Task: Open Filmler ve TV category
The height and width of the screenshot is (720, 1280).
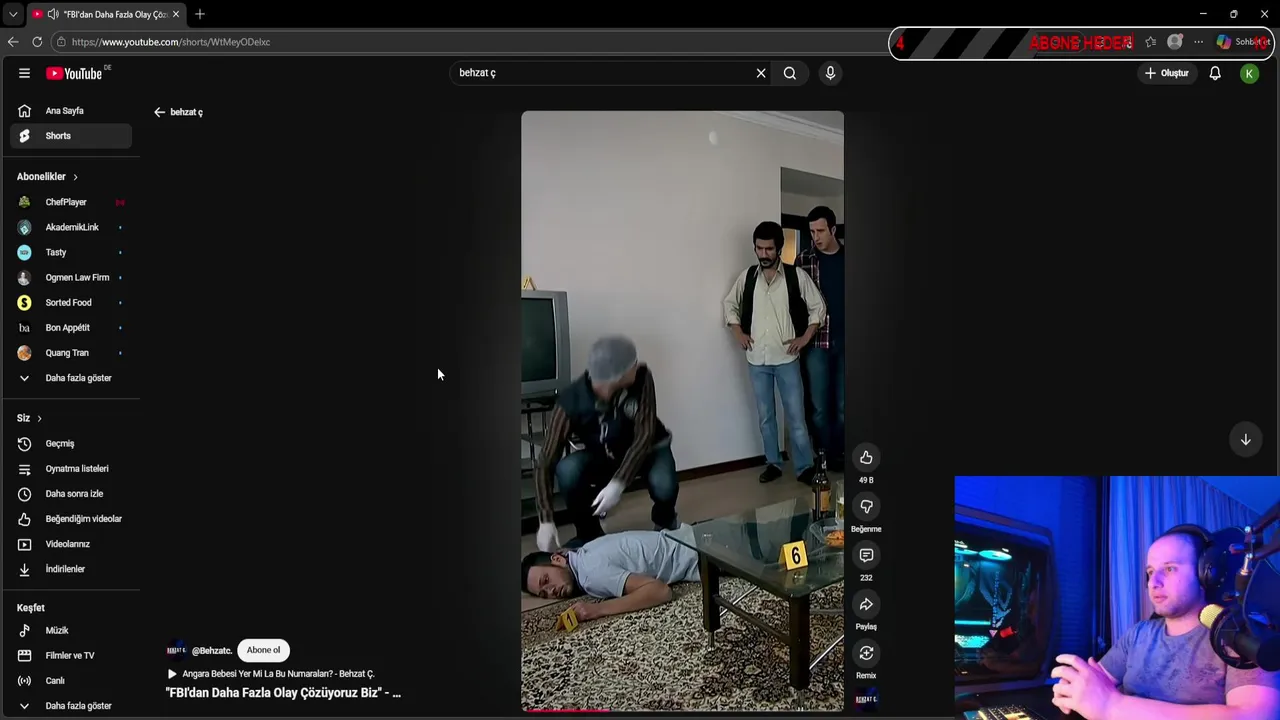Action: pyautogui.click(x=70, y=656)
